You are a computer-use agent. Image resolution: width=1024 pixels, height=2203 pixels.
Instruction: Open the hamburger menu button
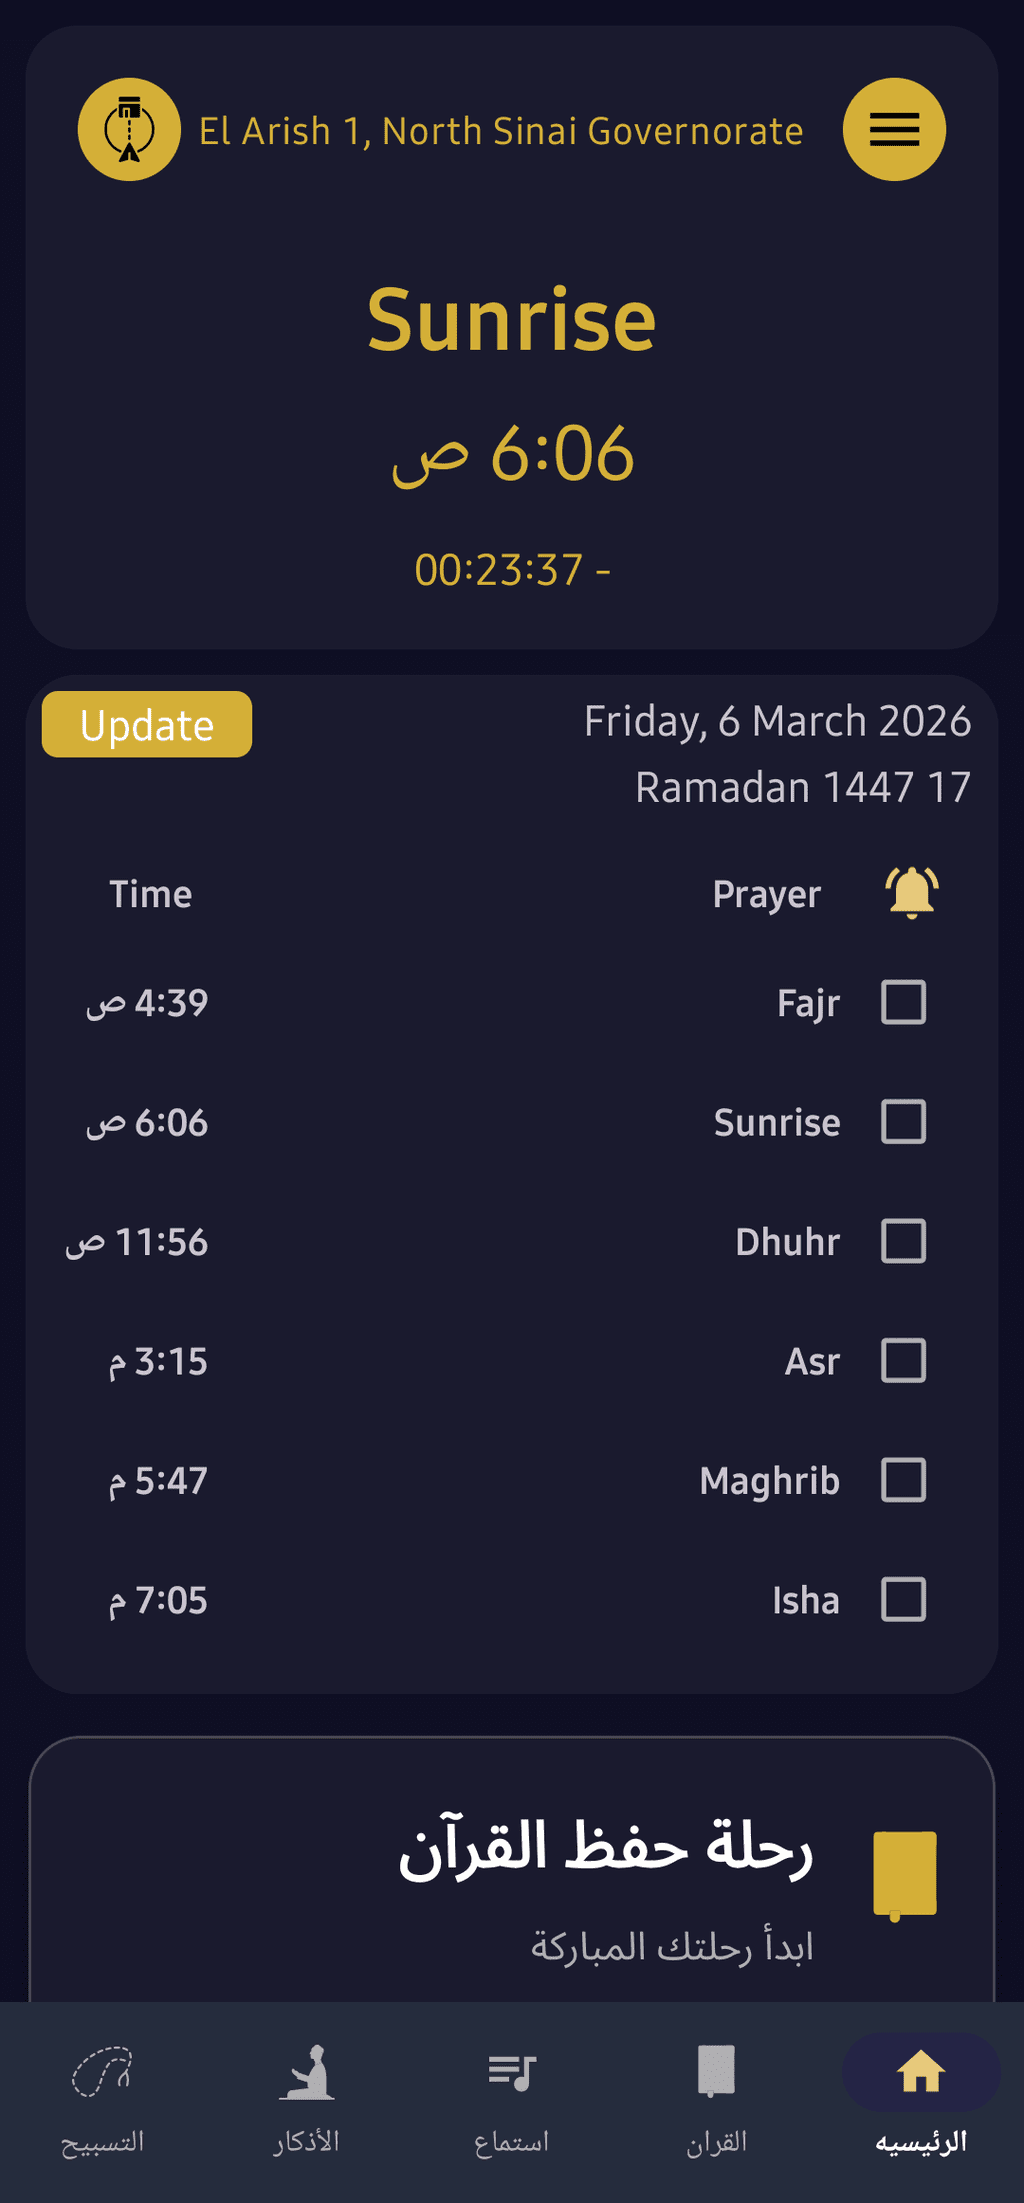894,130
